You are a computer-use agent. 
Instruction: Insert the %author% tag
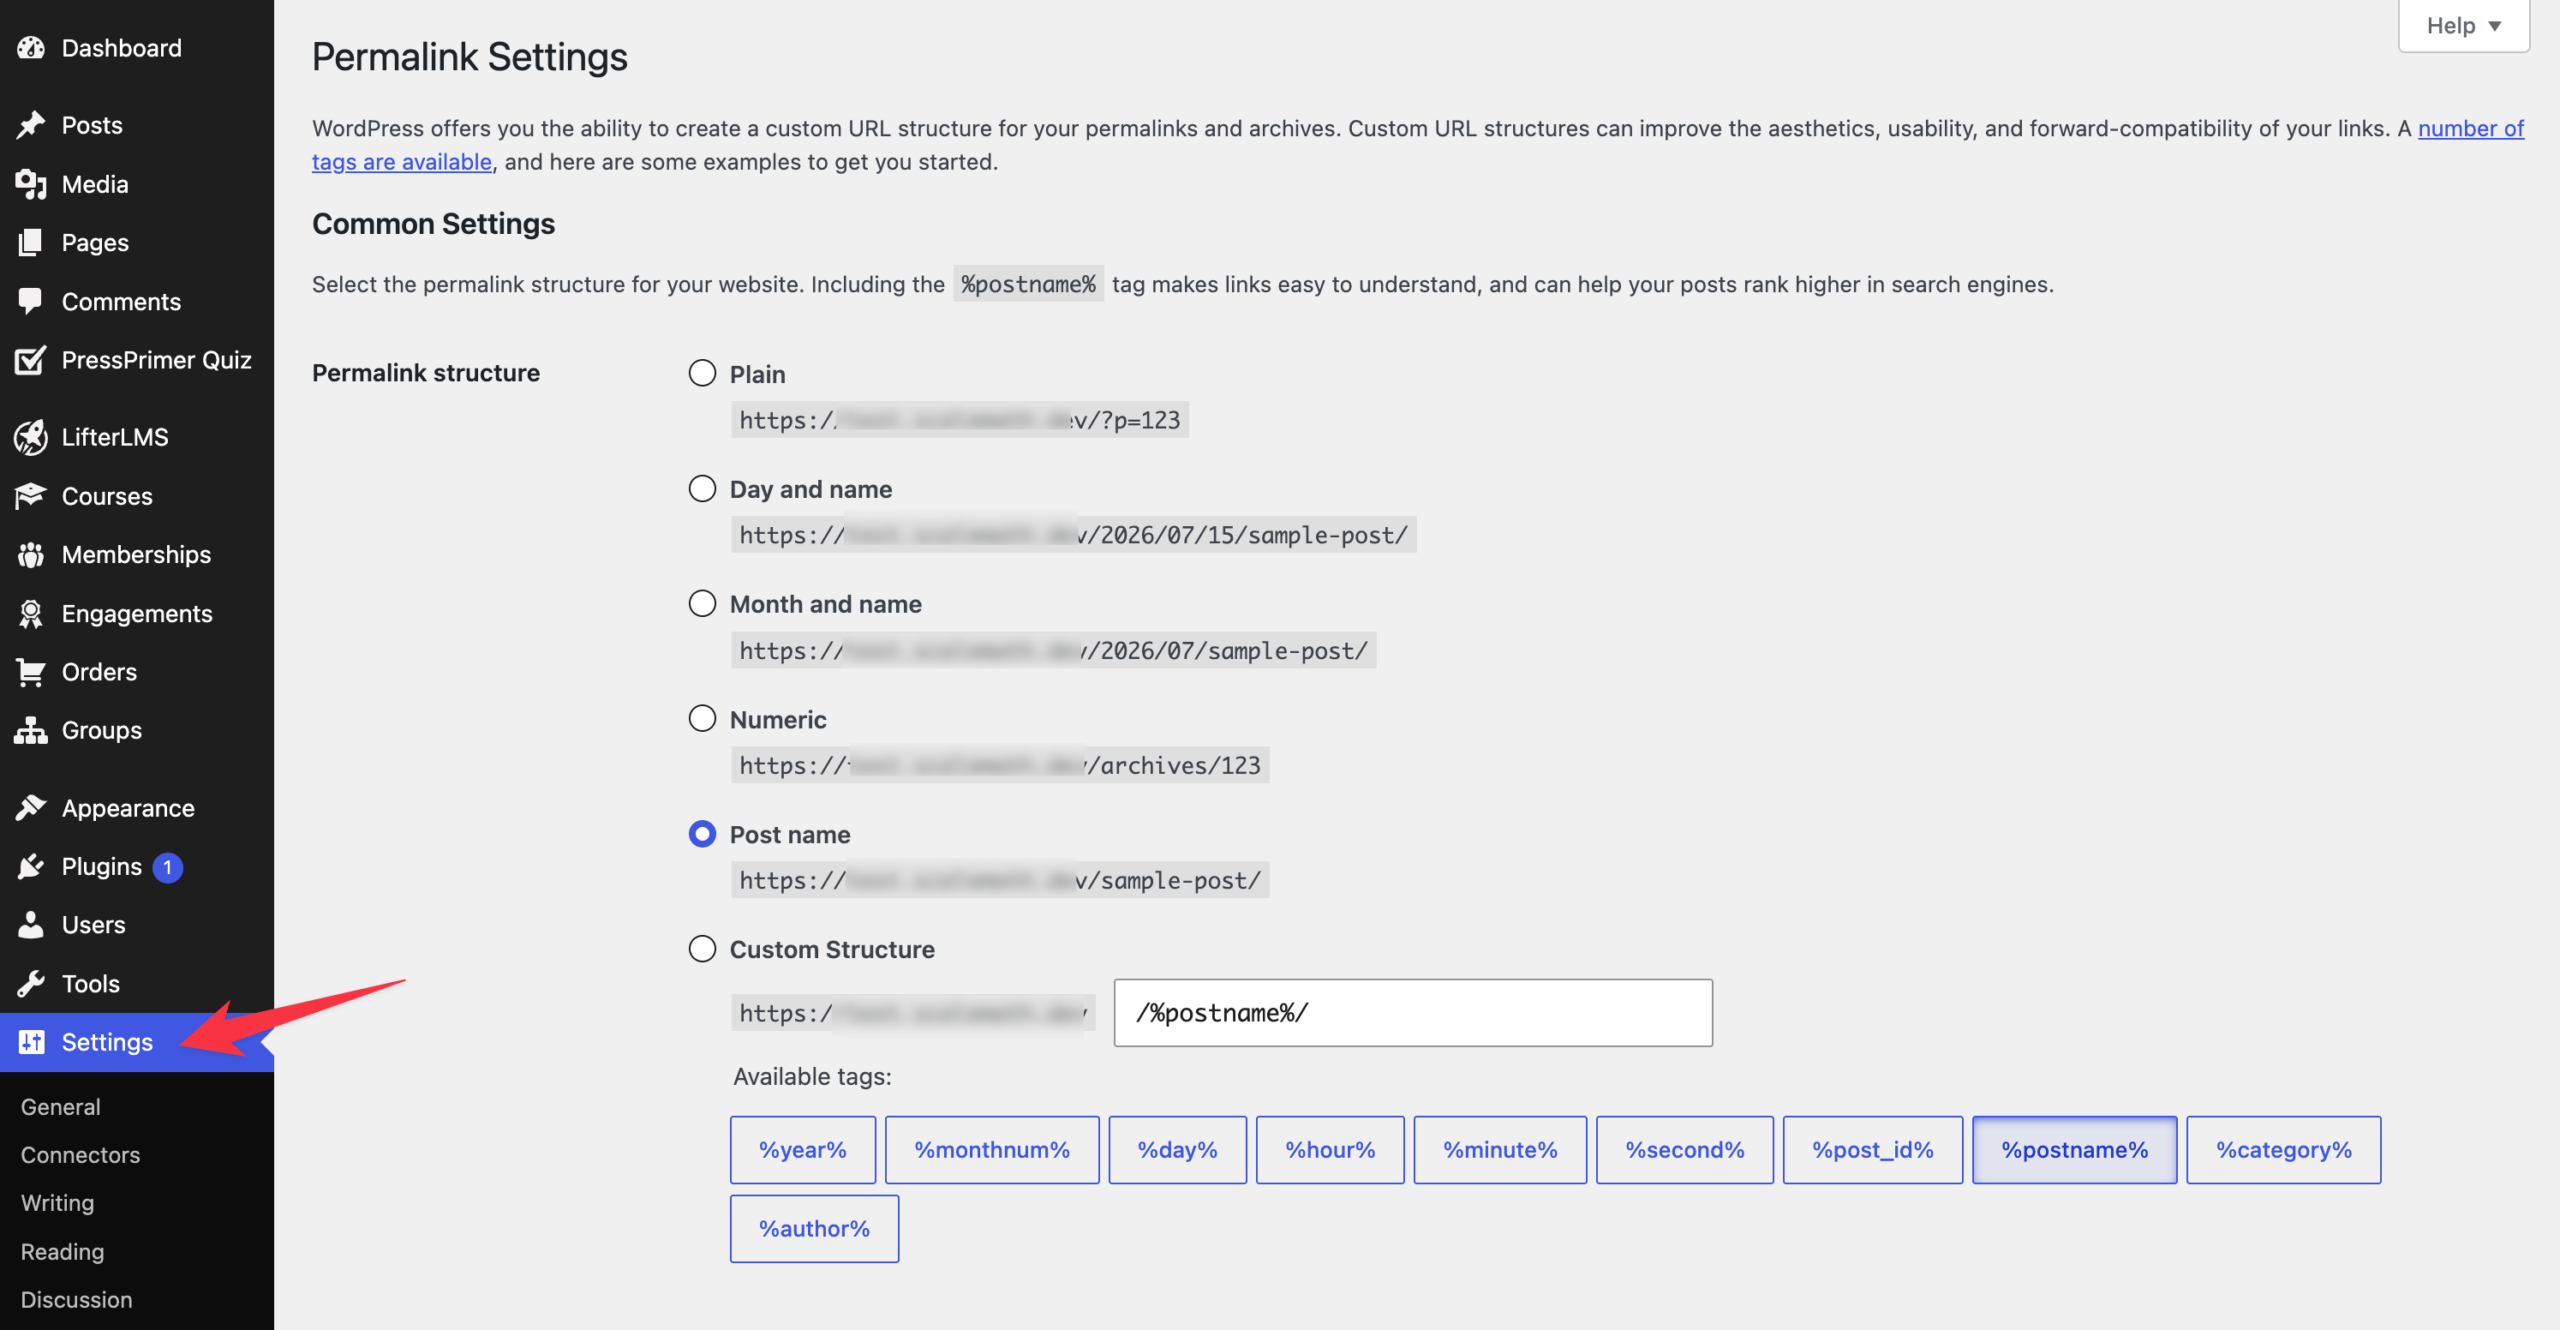click(814, 1229)
